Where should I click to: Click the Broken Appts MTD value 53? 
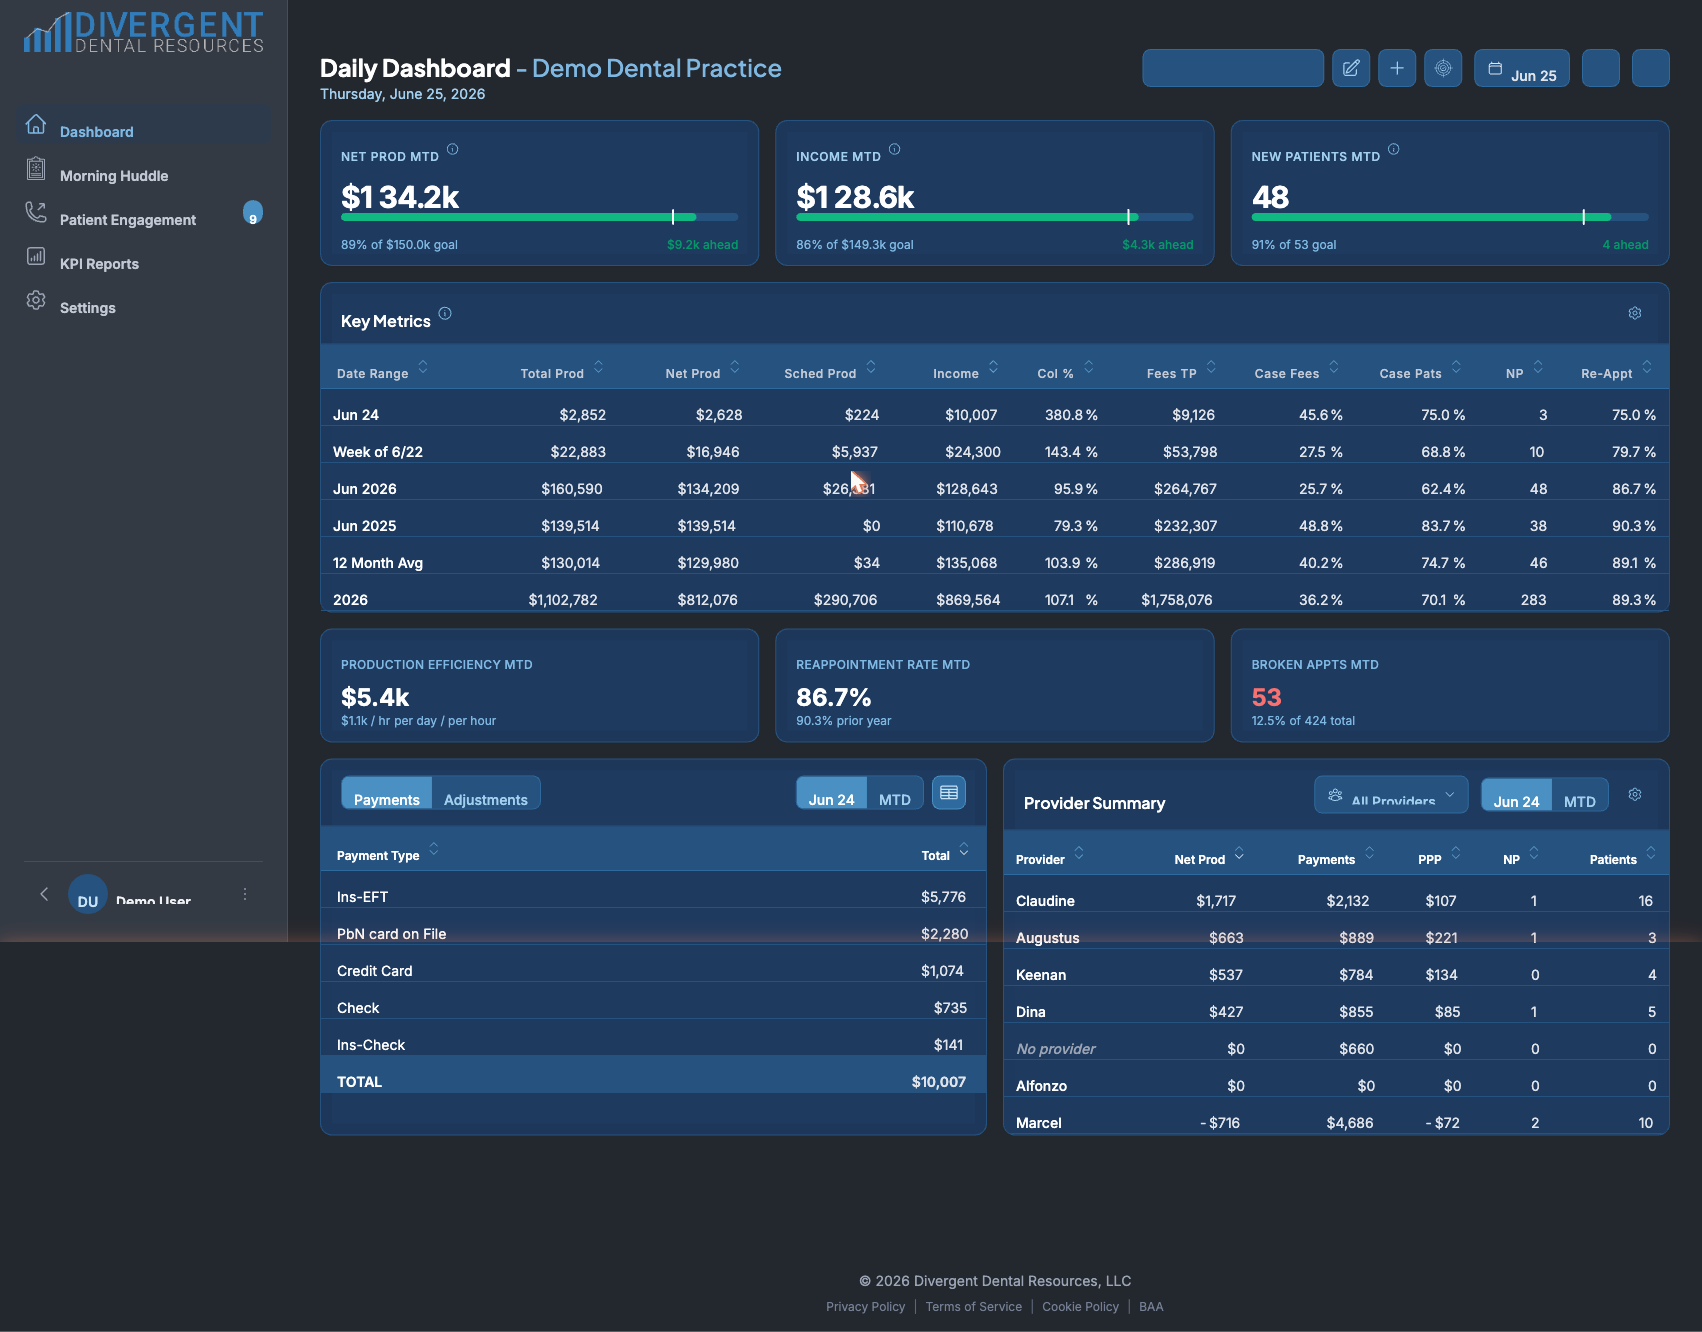click(x=1266, y=697)
